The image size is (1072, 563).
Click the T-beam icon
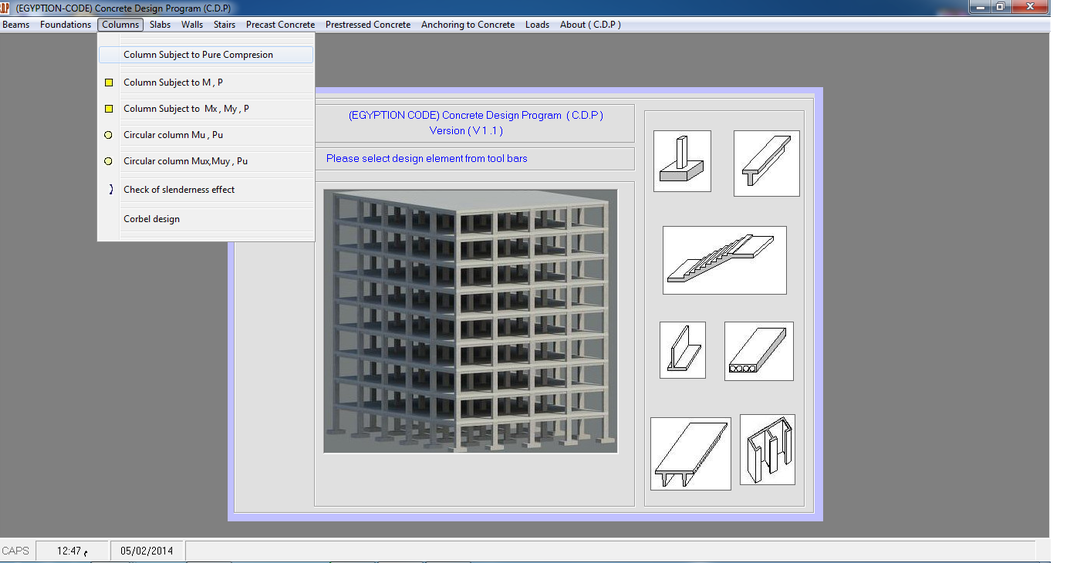coord(766,163)
